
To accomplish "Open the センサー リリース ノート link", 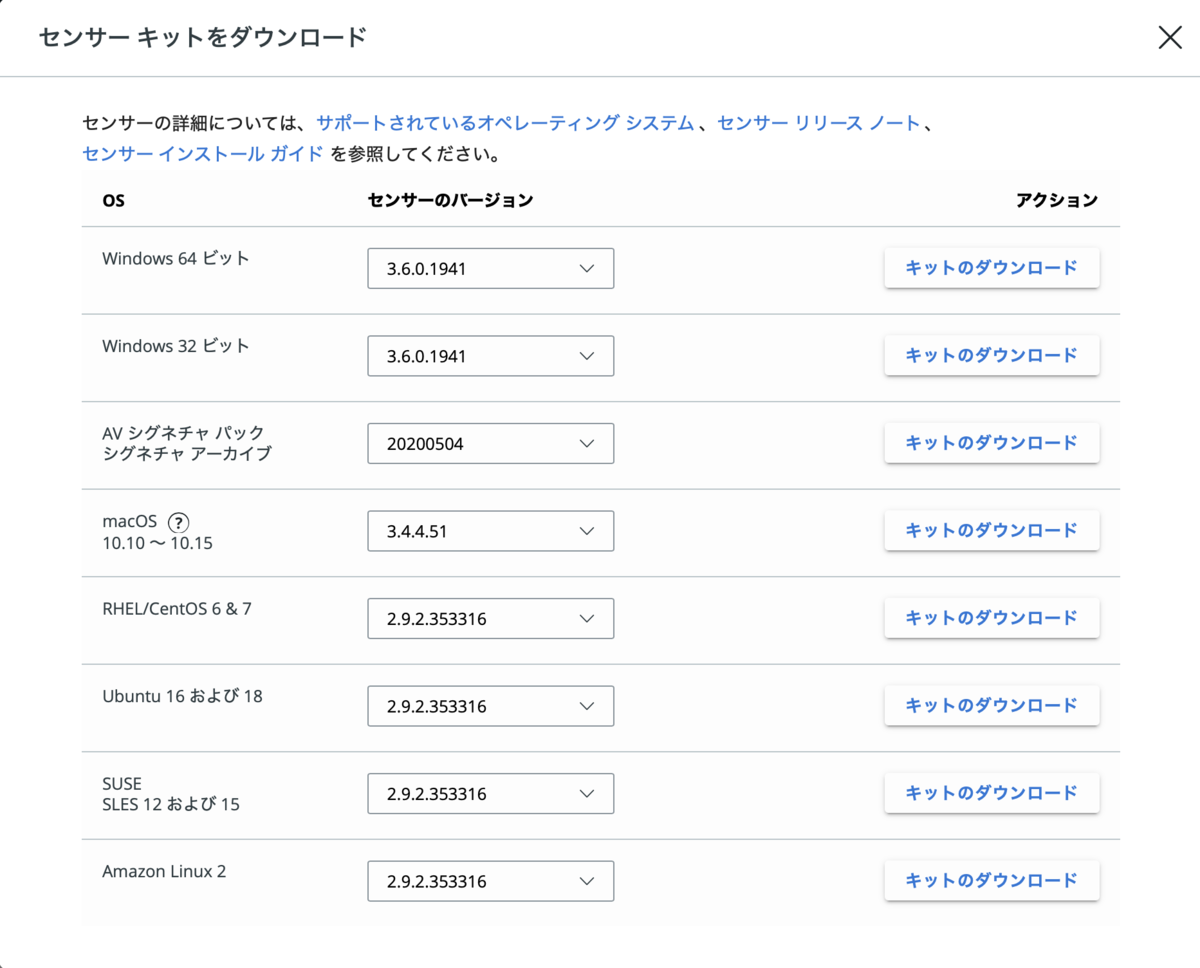I will (x=819, y=123).
